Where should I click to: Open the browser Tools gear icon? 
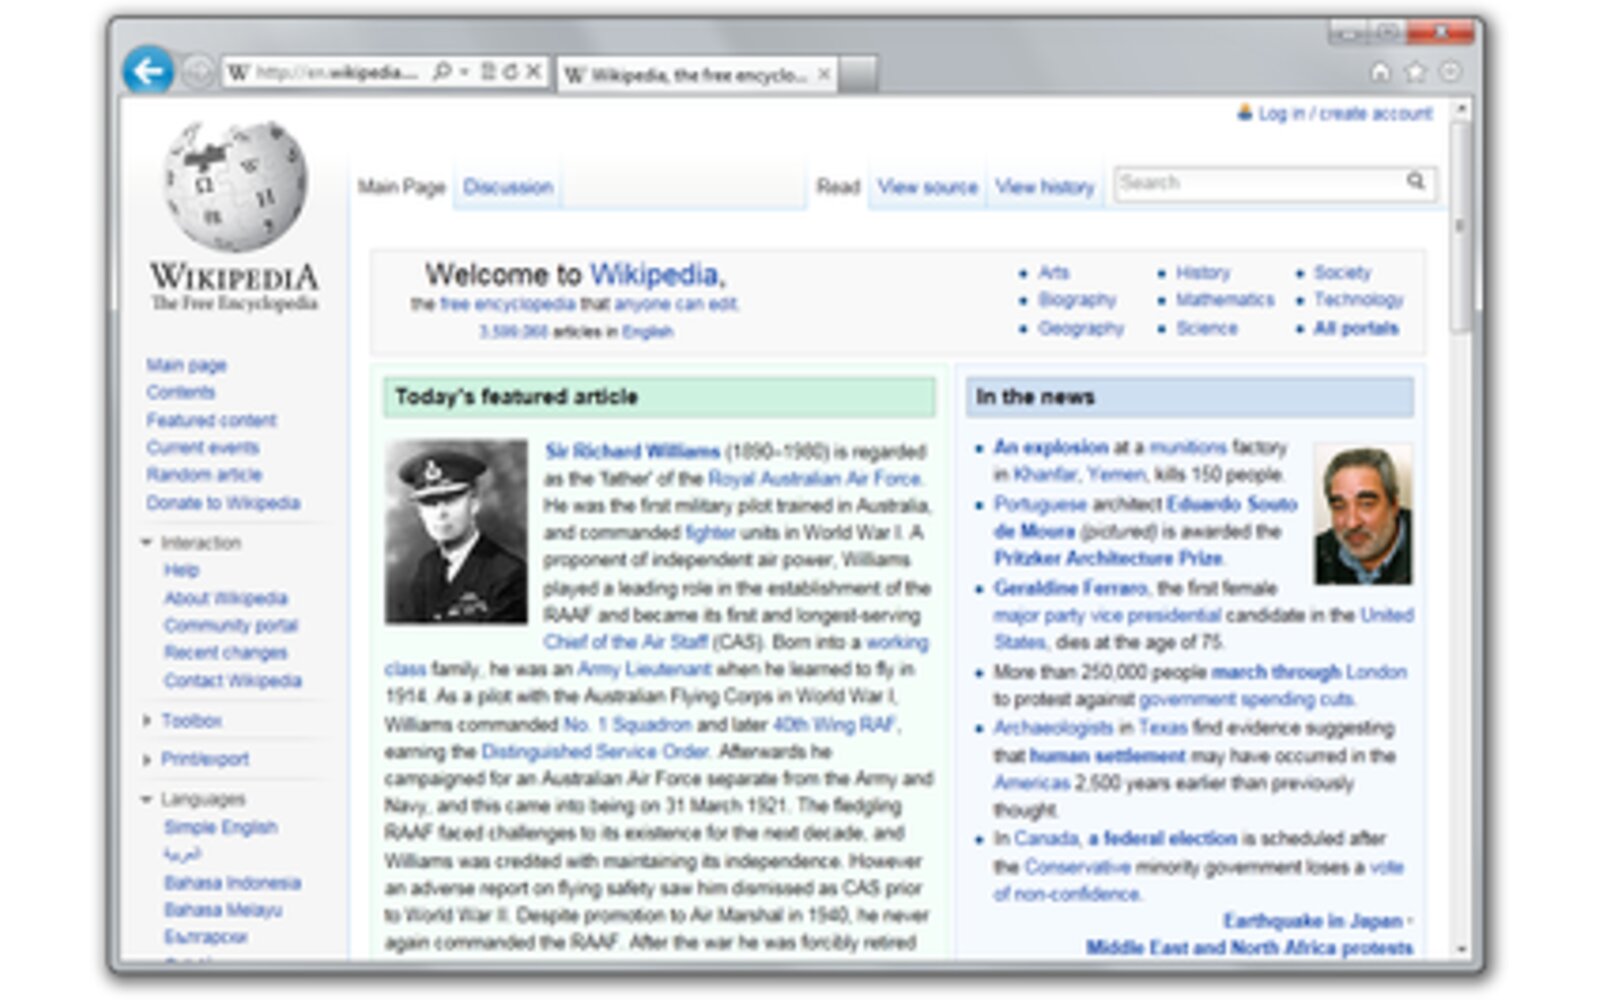click(x=1450, y=72)
